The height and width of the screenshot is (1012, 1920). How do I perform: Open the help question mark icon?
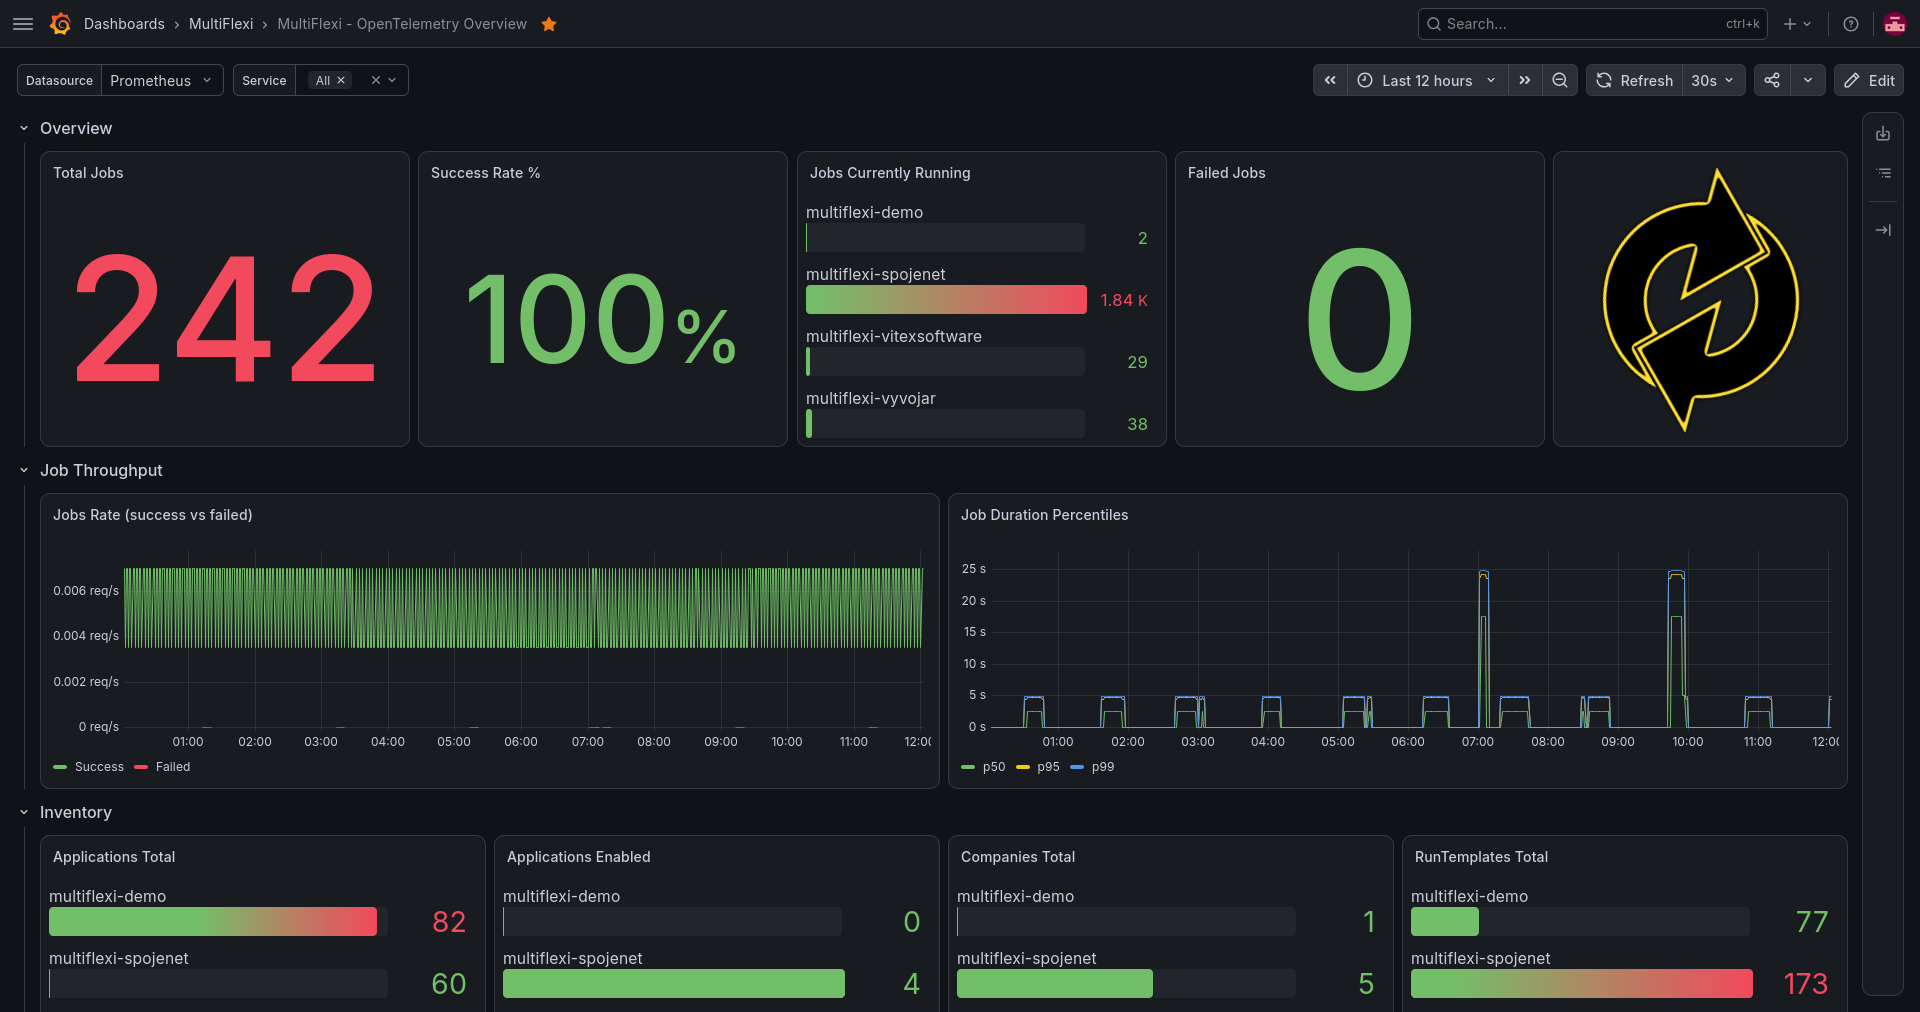[1851, 24]
